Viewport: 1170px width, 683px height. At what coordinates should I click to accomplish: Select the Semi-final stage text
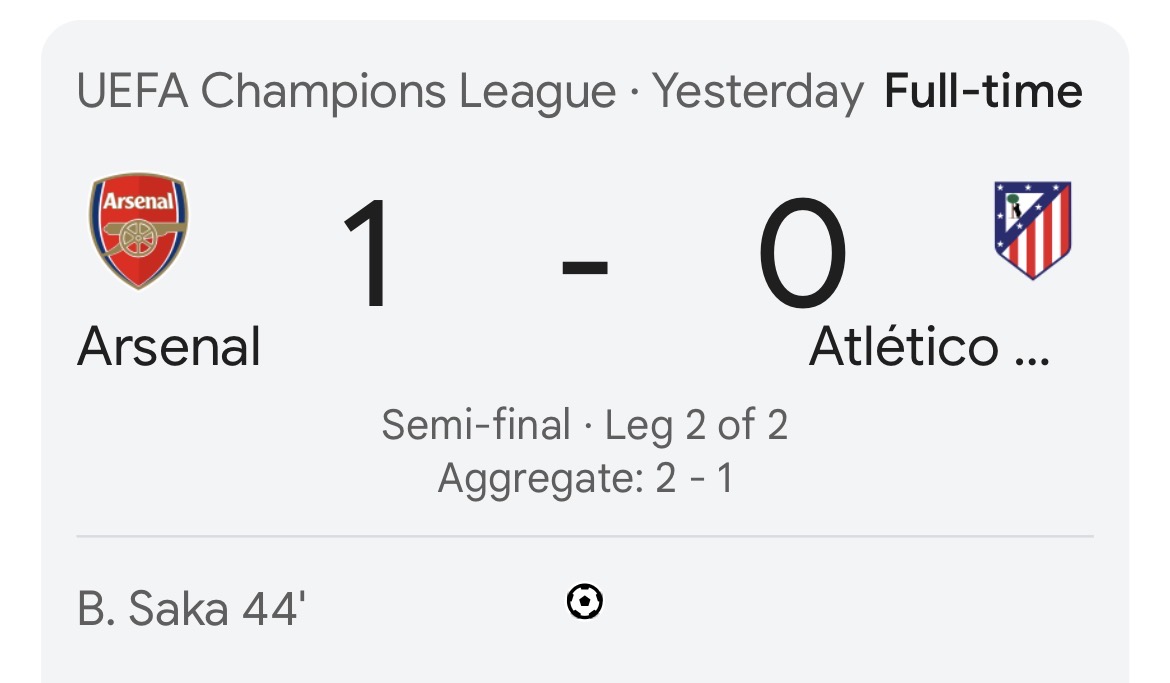(x=475, y=425)
